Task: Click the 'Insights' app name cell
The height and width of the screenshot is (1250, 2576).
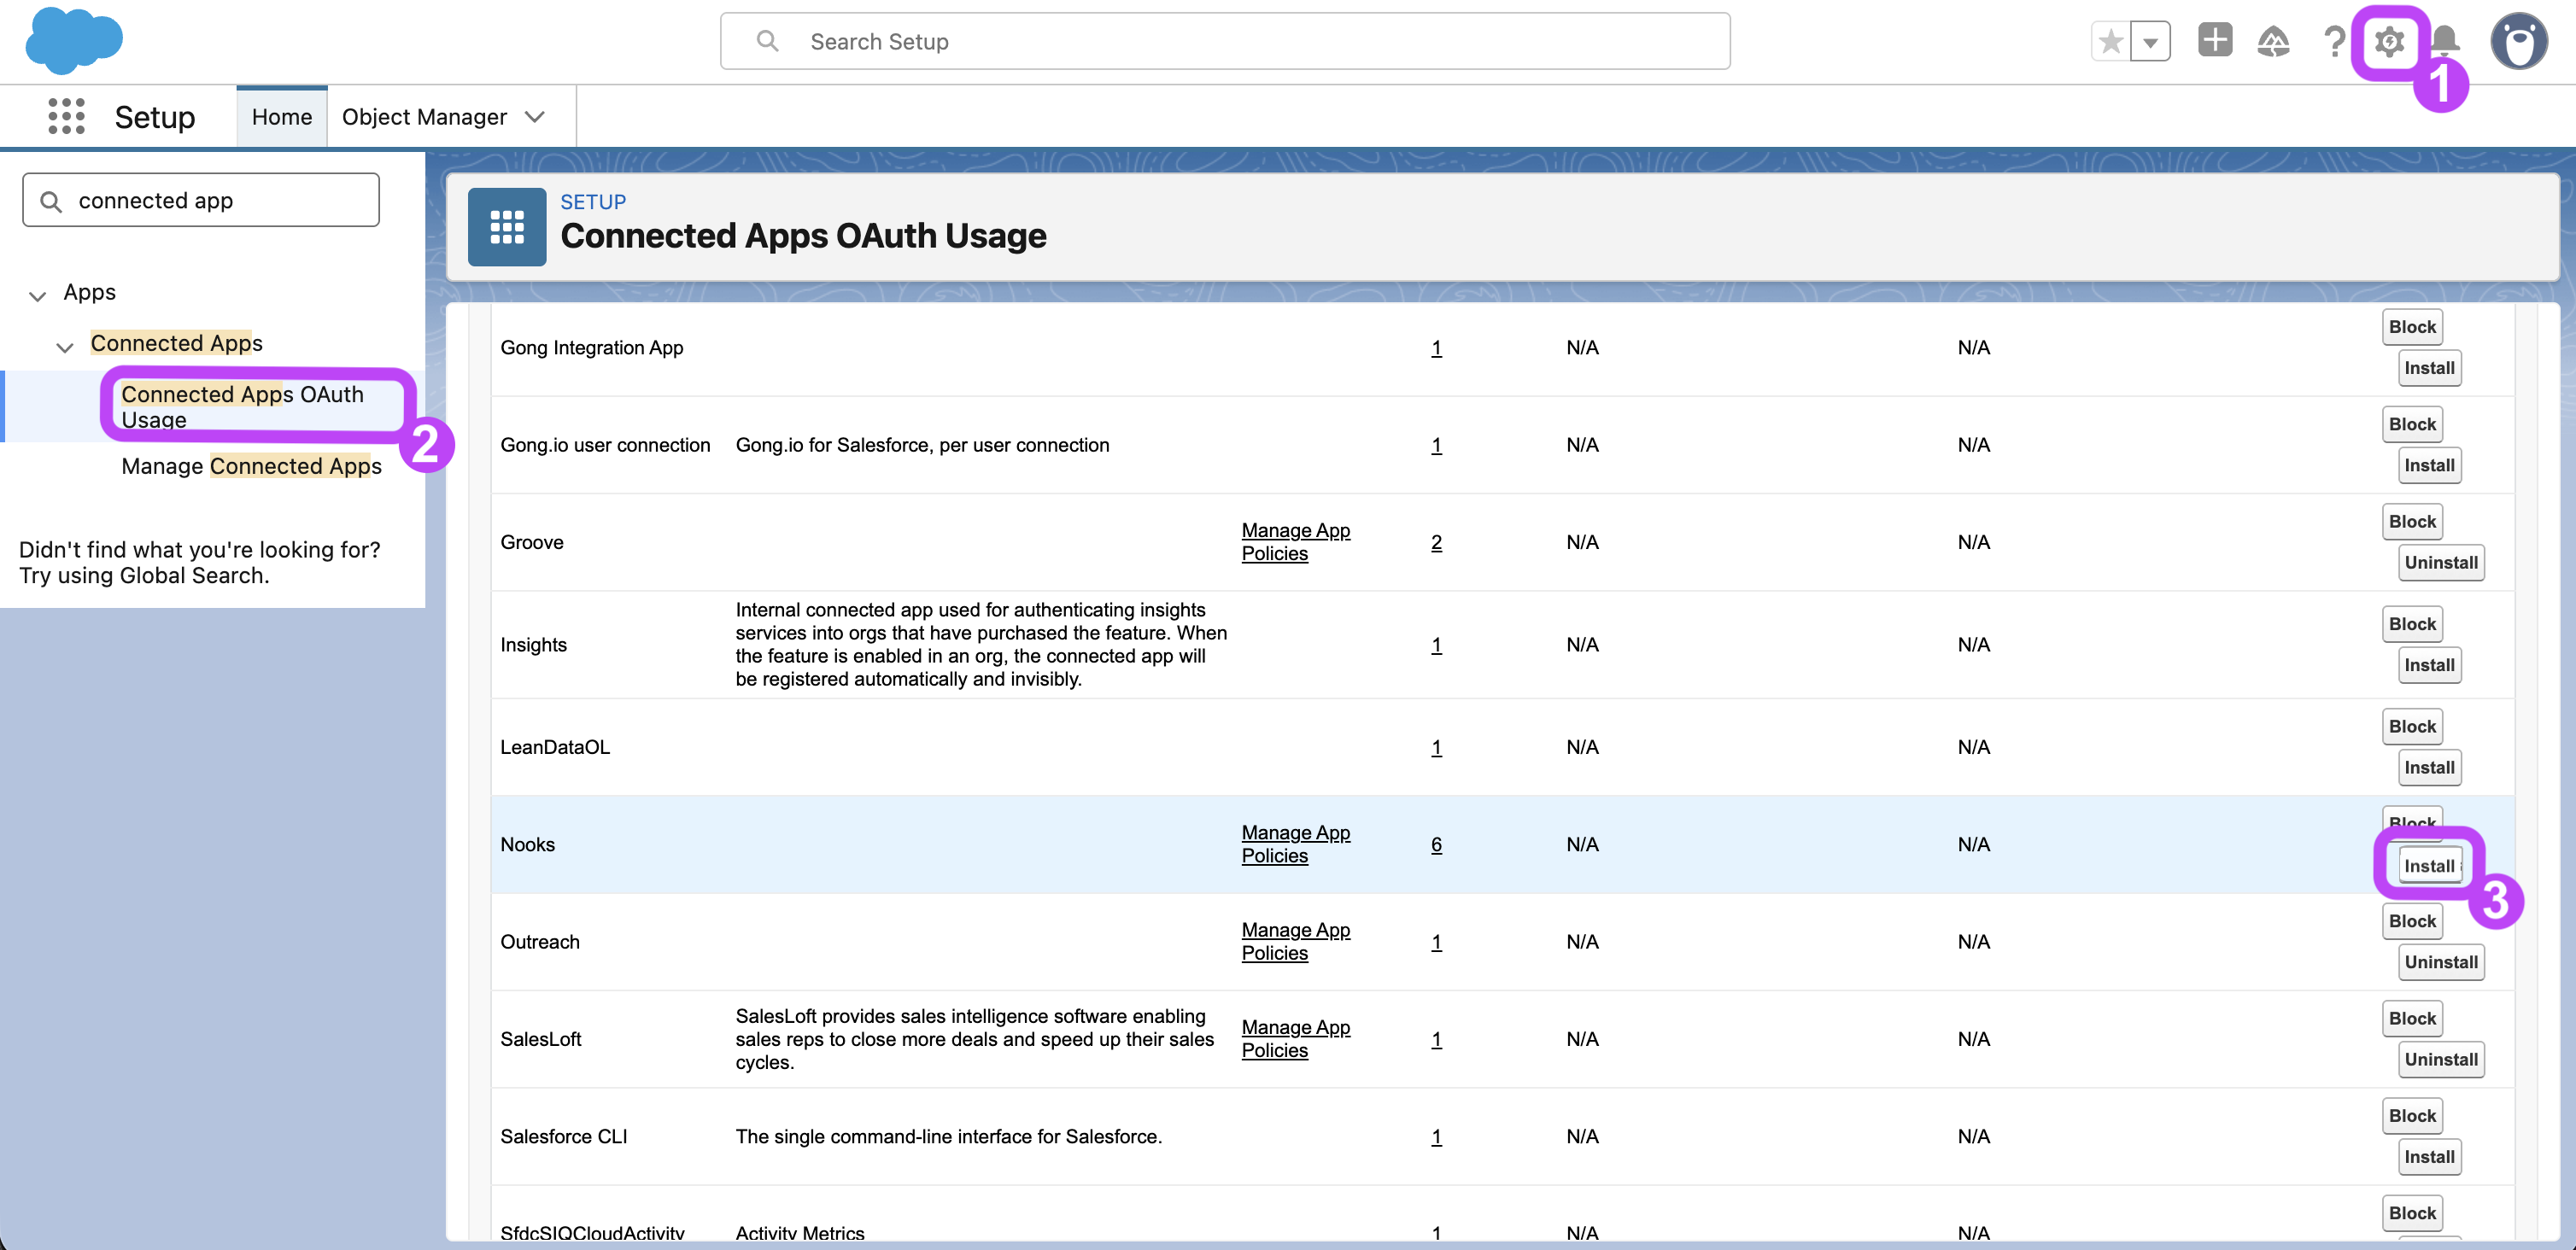Action: (533, 645)
